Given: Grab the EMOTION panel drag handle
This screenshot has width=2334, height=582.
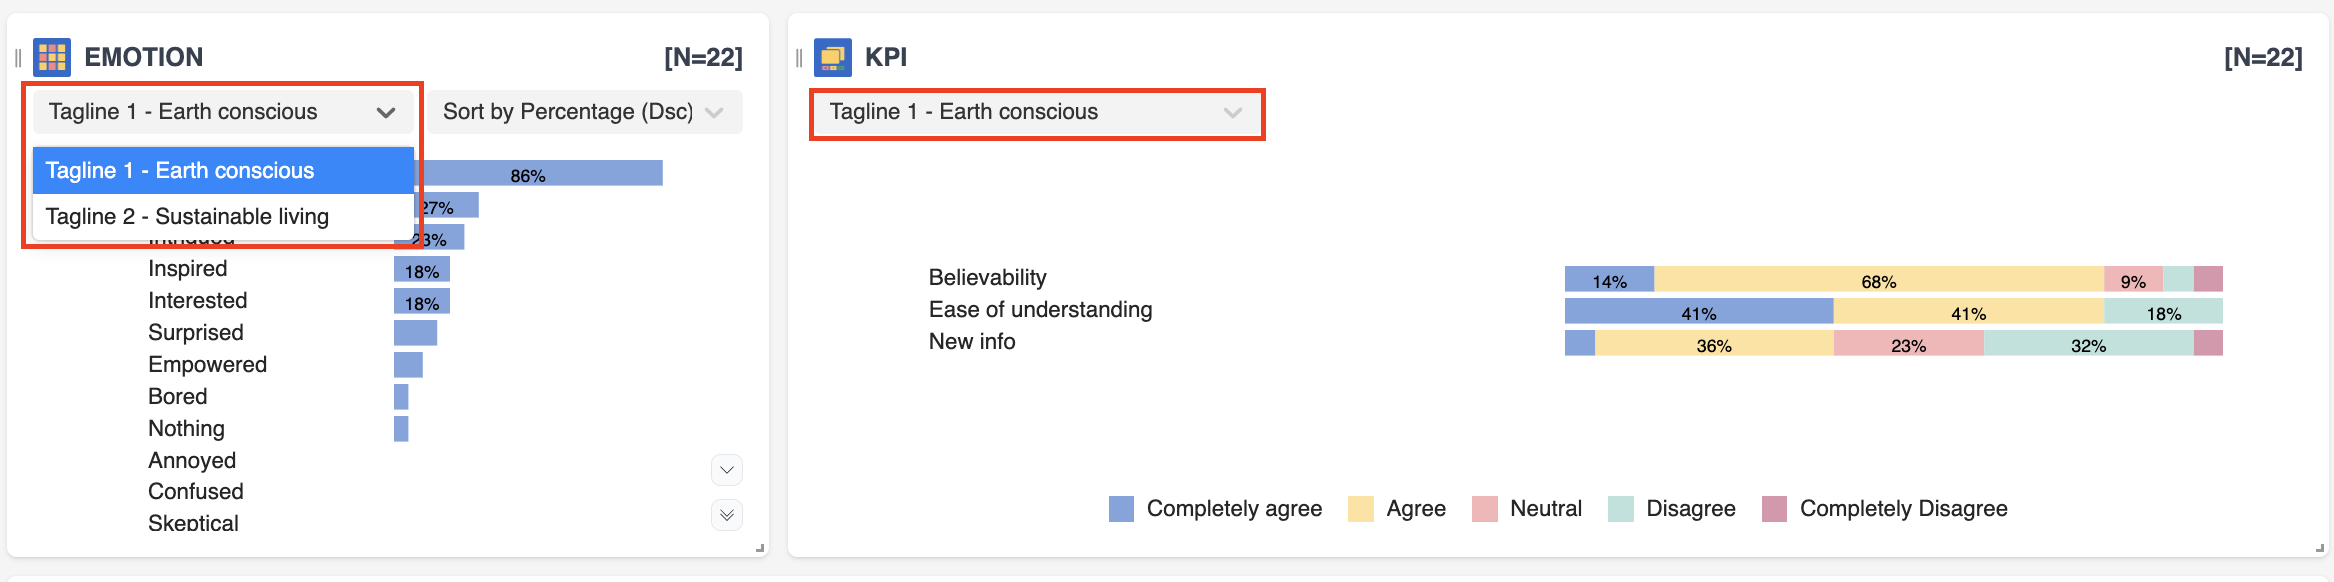Looking at the screenshot, I should [18, 58].
